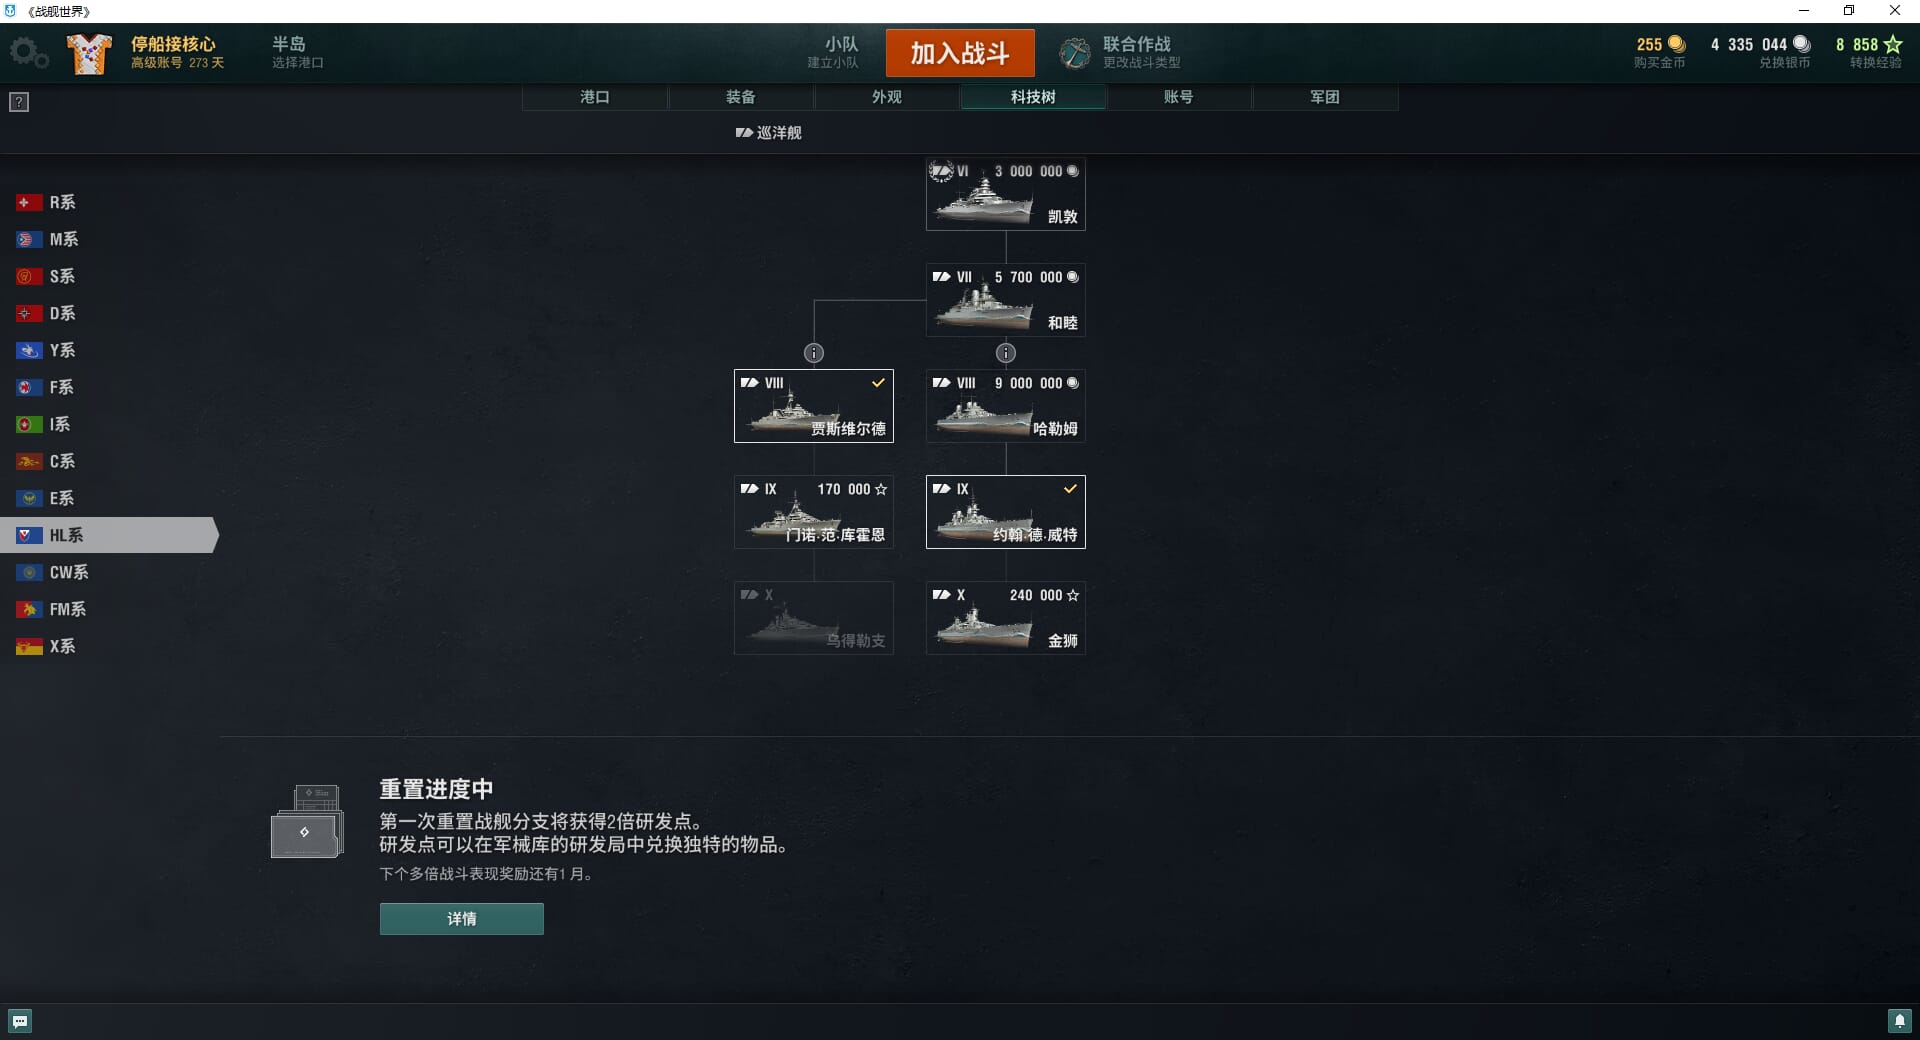The height and width of the screenshot is (1040, 1920).
Task: Click the 详情 details button
Action: point(462,919)
